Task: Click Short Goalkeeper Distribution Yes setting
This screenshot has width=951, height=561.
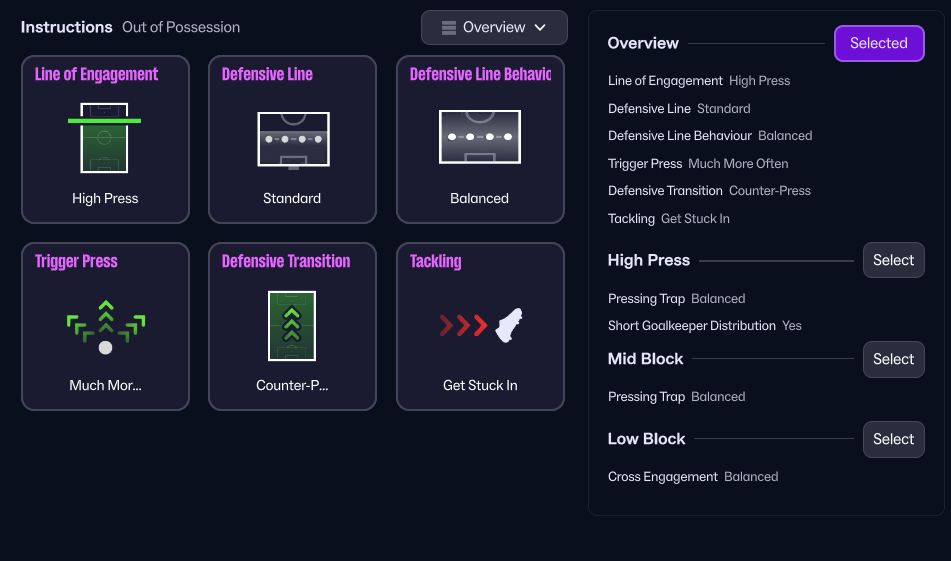Action: 704,325
